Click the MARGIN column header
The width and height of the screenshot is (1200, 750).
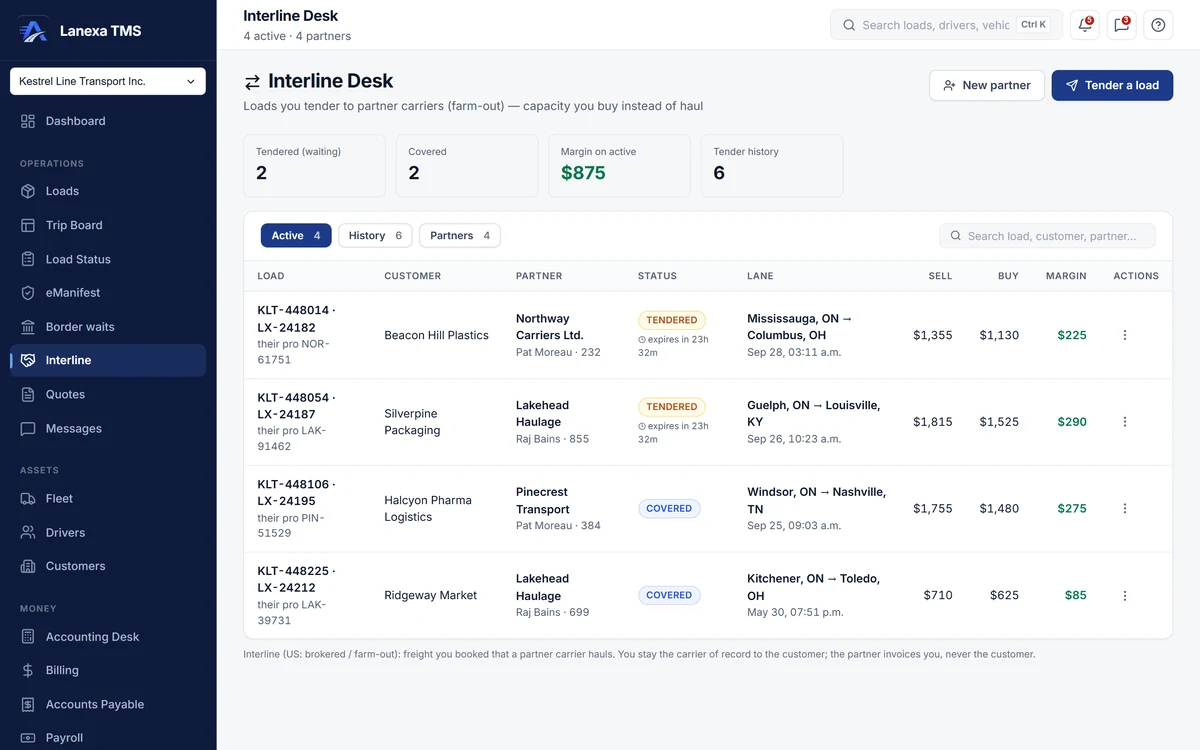[1066, 276]
